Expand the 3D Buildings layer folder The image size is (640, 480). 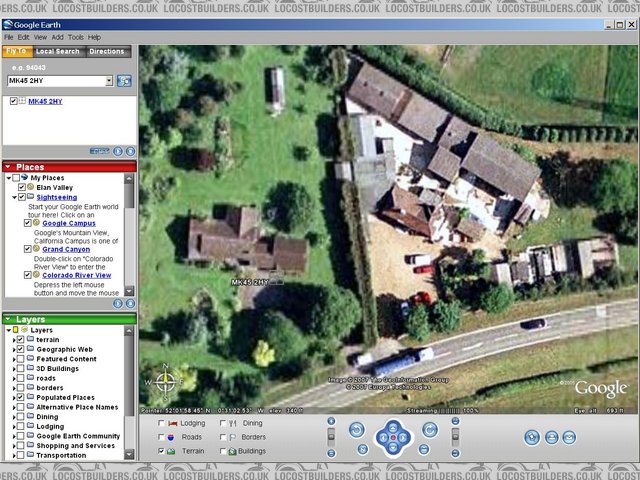(12, 369)
